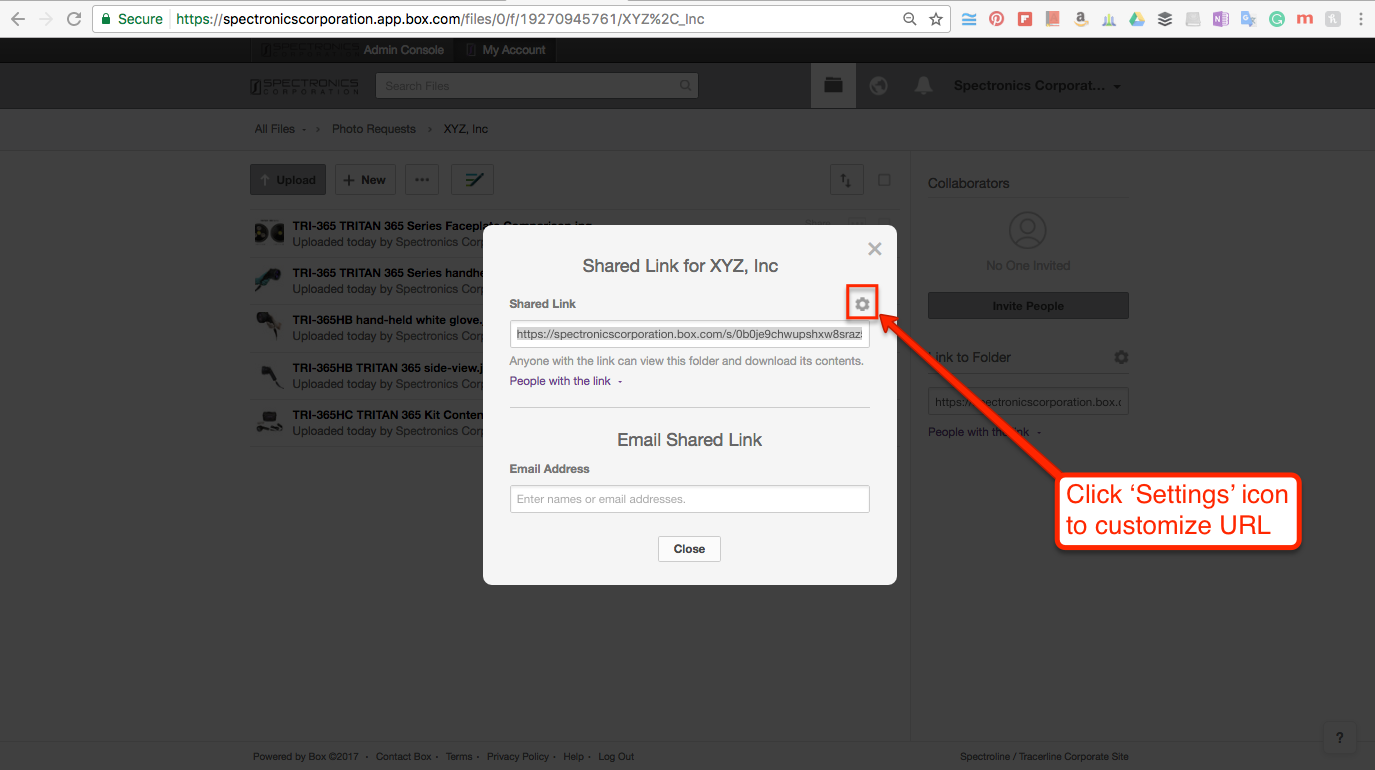Toggle the select-all files checkbox
Image resolution: width=1375 pixels, height=770 pixels.
pos(884,180)
